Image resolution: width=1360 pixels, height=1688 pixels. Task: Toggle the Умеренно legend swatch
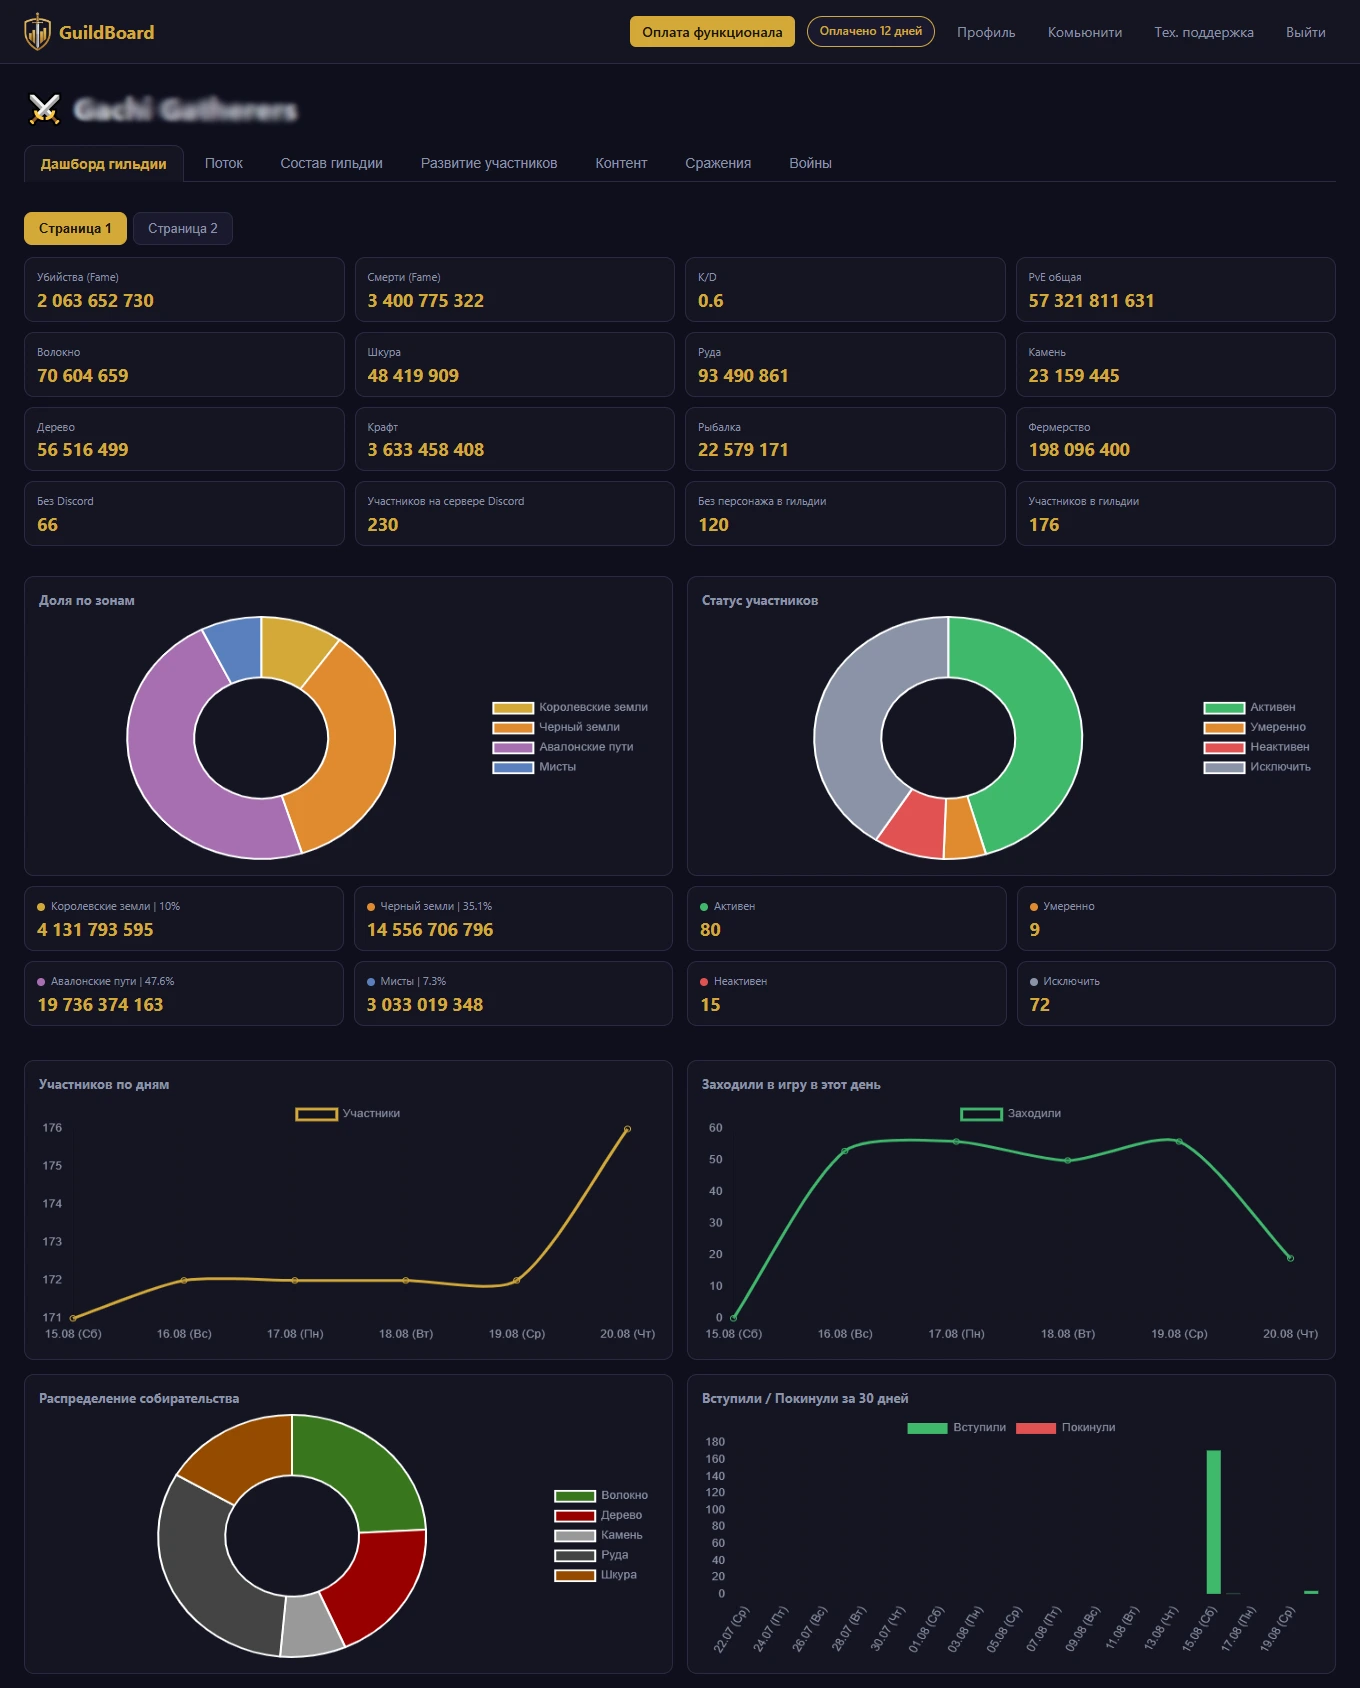point(1224,728)
